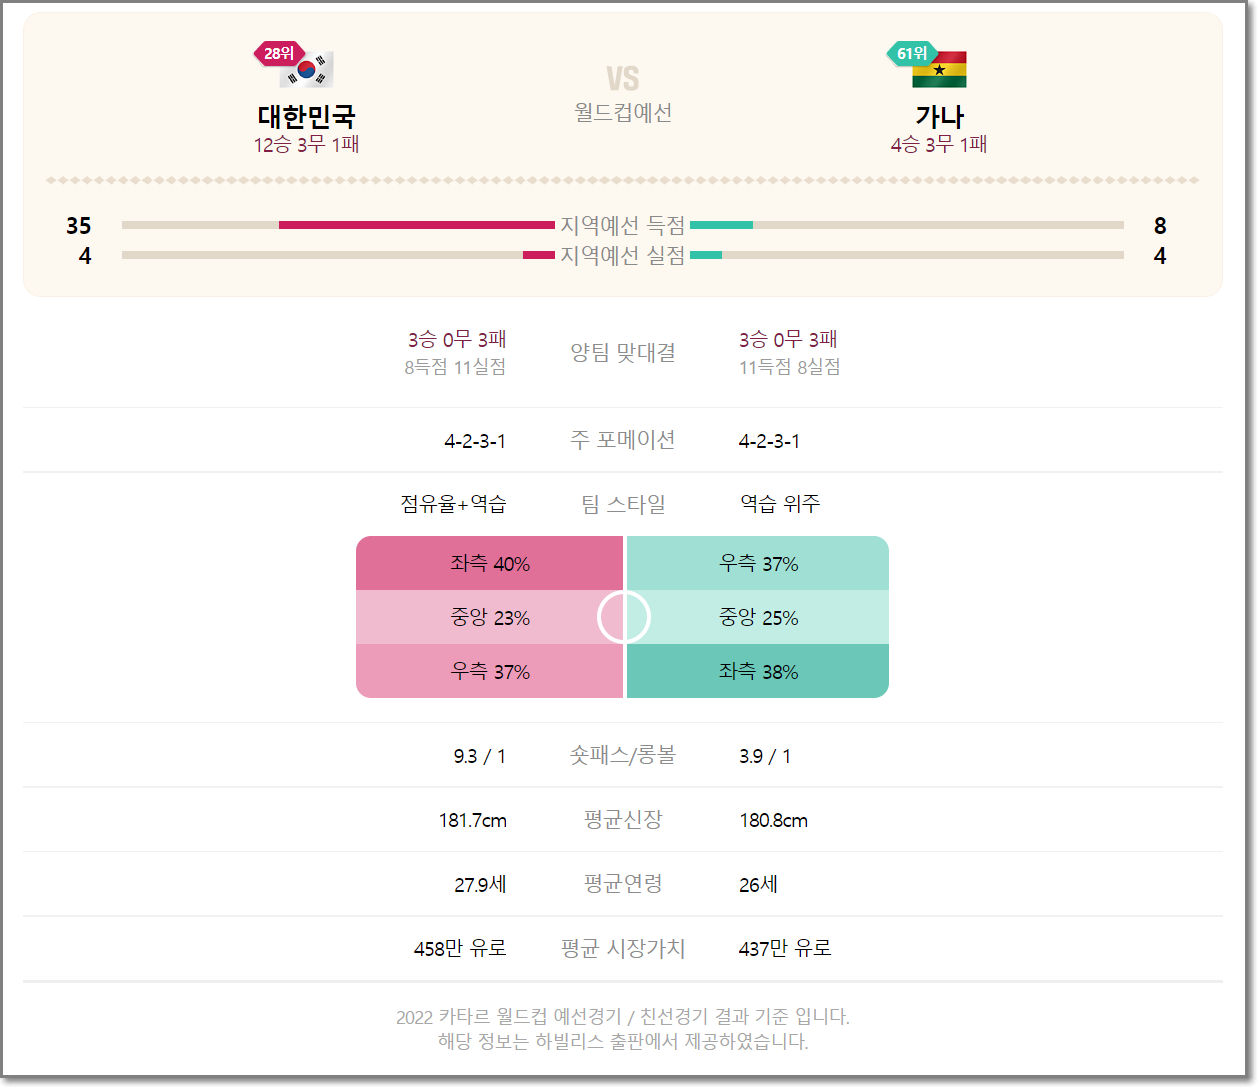The height and width of the screenshot is (1087, 1257).
Task: Click the South Korea flag icon
Action: tap(306, 70)
